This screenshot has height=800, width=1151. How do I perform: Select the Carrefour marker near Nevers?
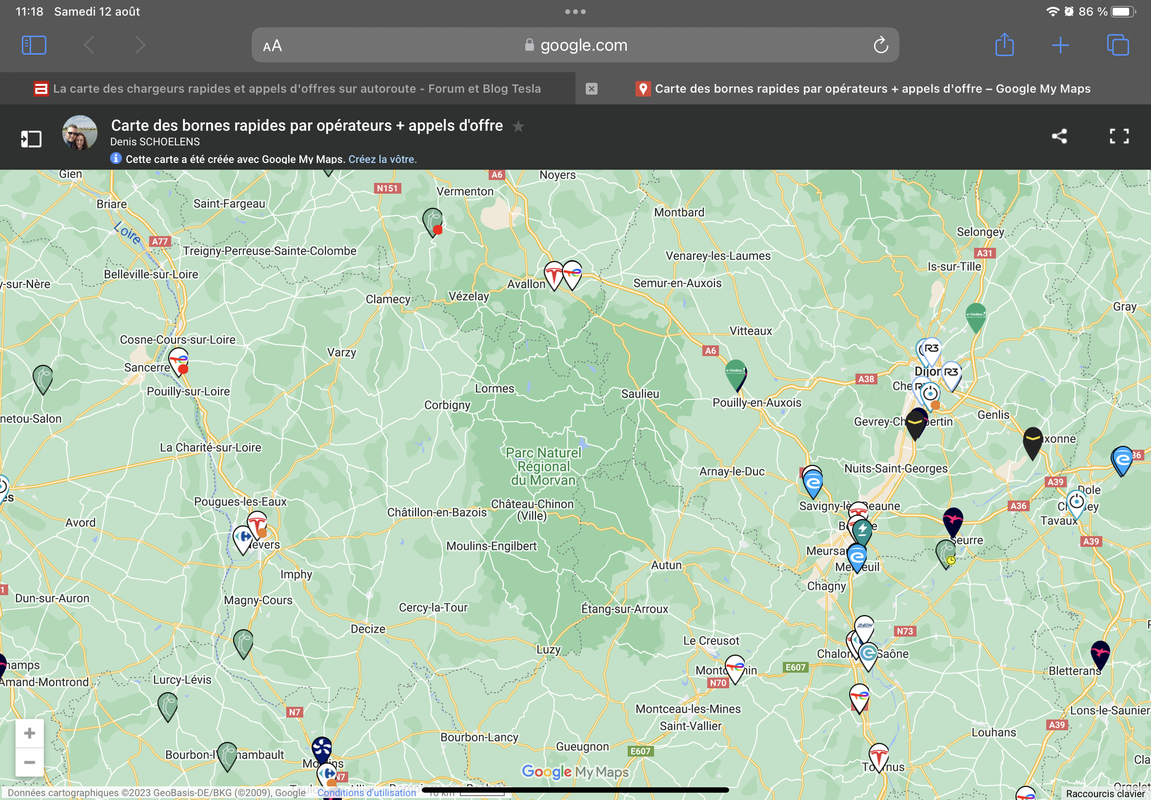coord(242,540)
